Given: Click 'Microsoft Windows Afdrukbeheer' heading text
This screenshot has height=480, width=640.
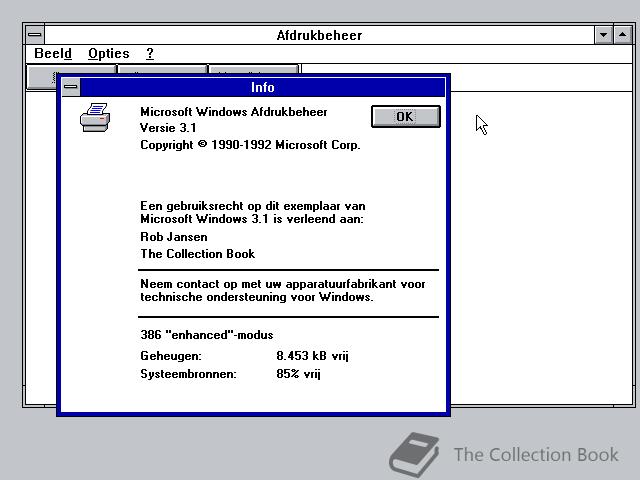Looking at the screenshot, I should [x=233, y=112].
